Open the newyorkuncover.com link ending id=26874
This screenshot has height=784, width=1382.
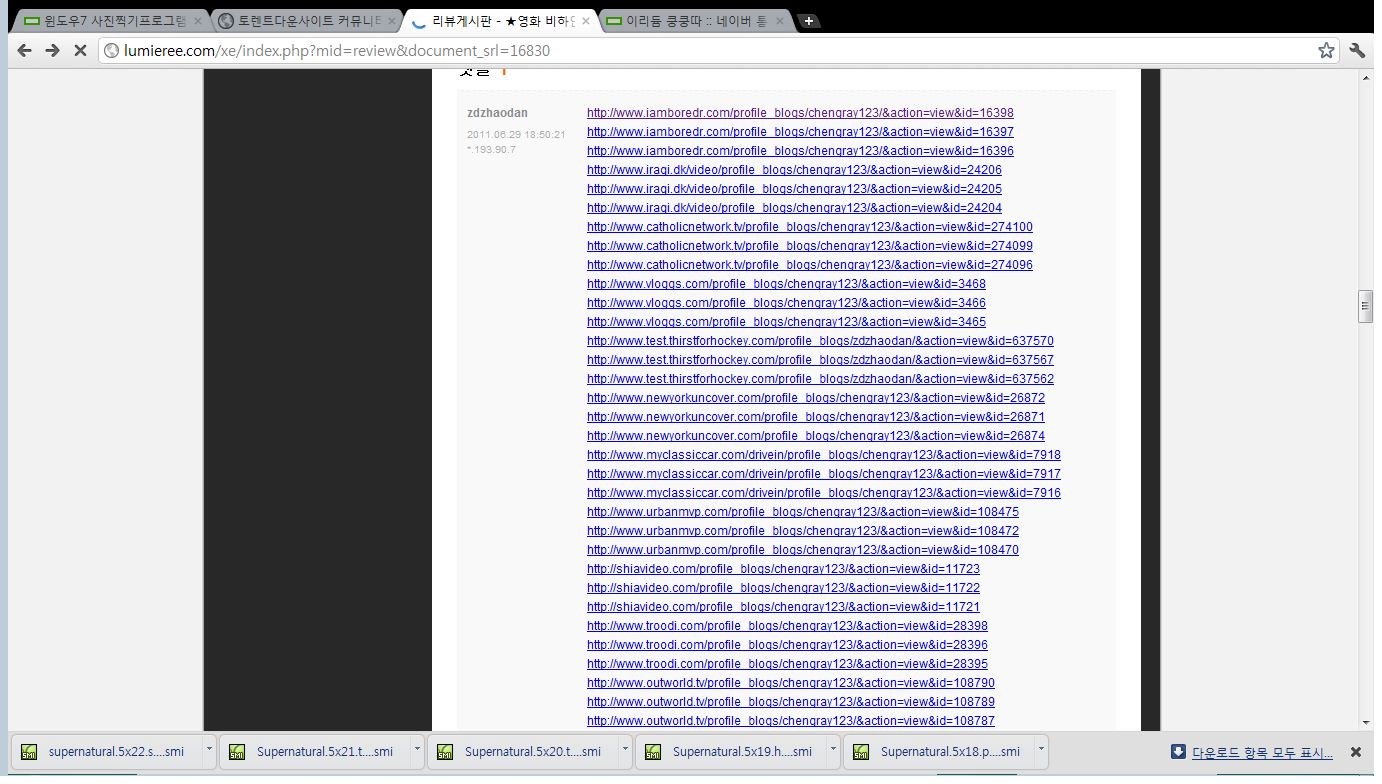(816, 436)
